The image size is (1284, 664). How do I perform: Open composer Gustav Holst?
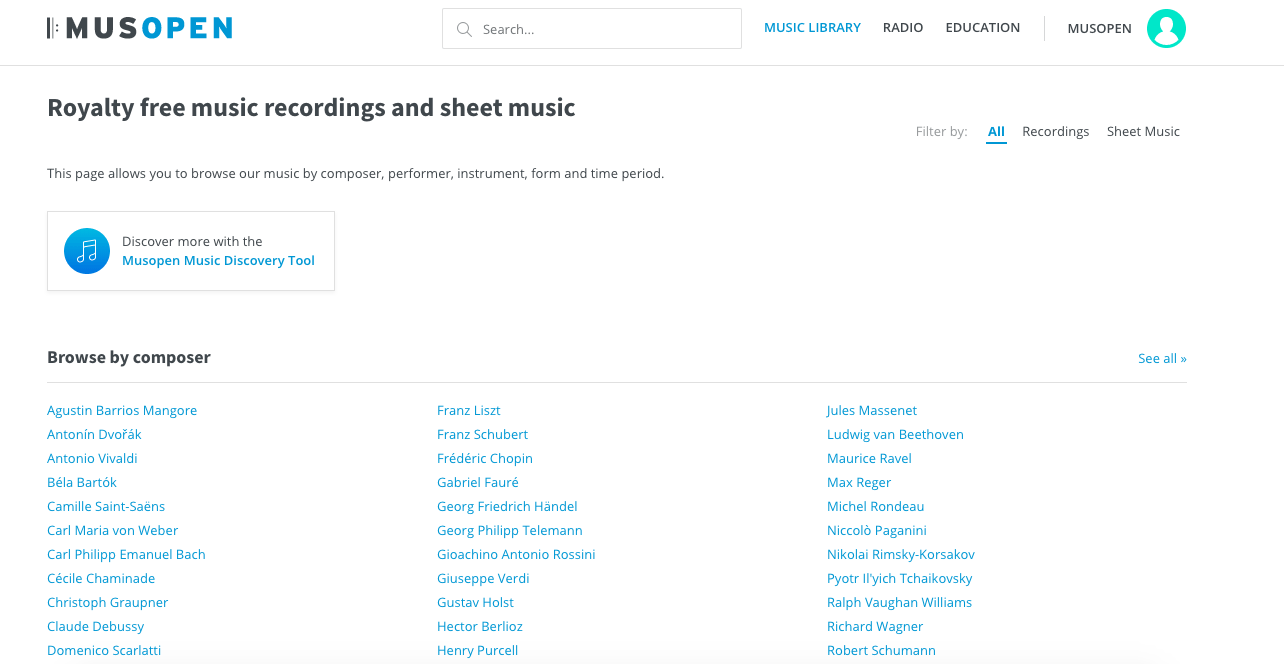click(x=475, y=603)
